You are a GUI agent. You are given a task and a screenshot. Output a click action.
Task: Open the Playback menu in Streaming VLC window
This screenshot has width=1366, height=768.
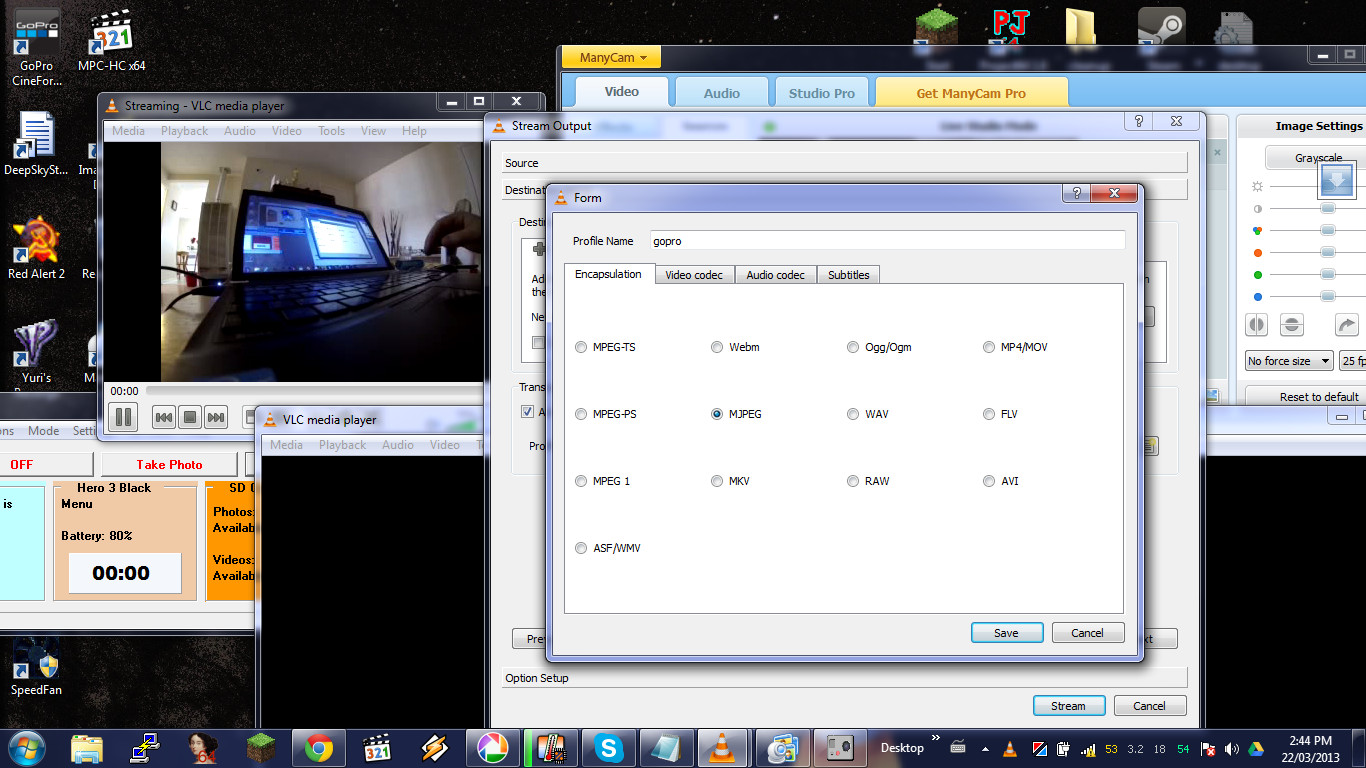tap(185, 131)
